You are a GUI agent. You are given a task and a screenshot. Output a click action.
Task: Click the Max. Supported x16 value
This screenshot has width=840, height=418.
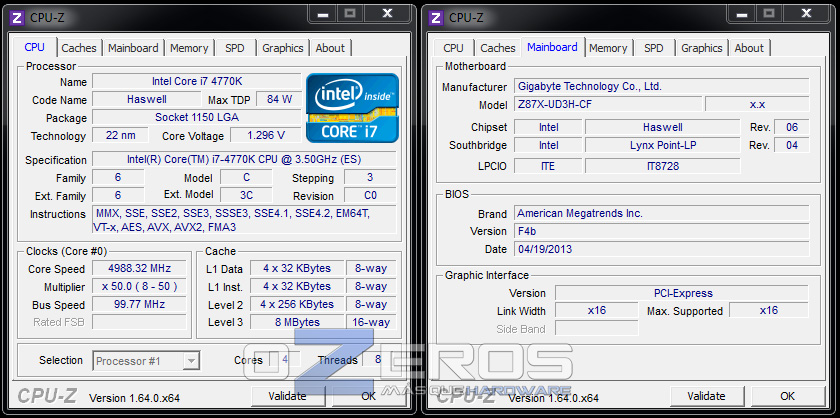point(769,310)
